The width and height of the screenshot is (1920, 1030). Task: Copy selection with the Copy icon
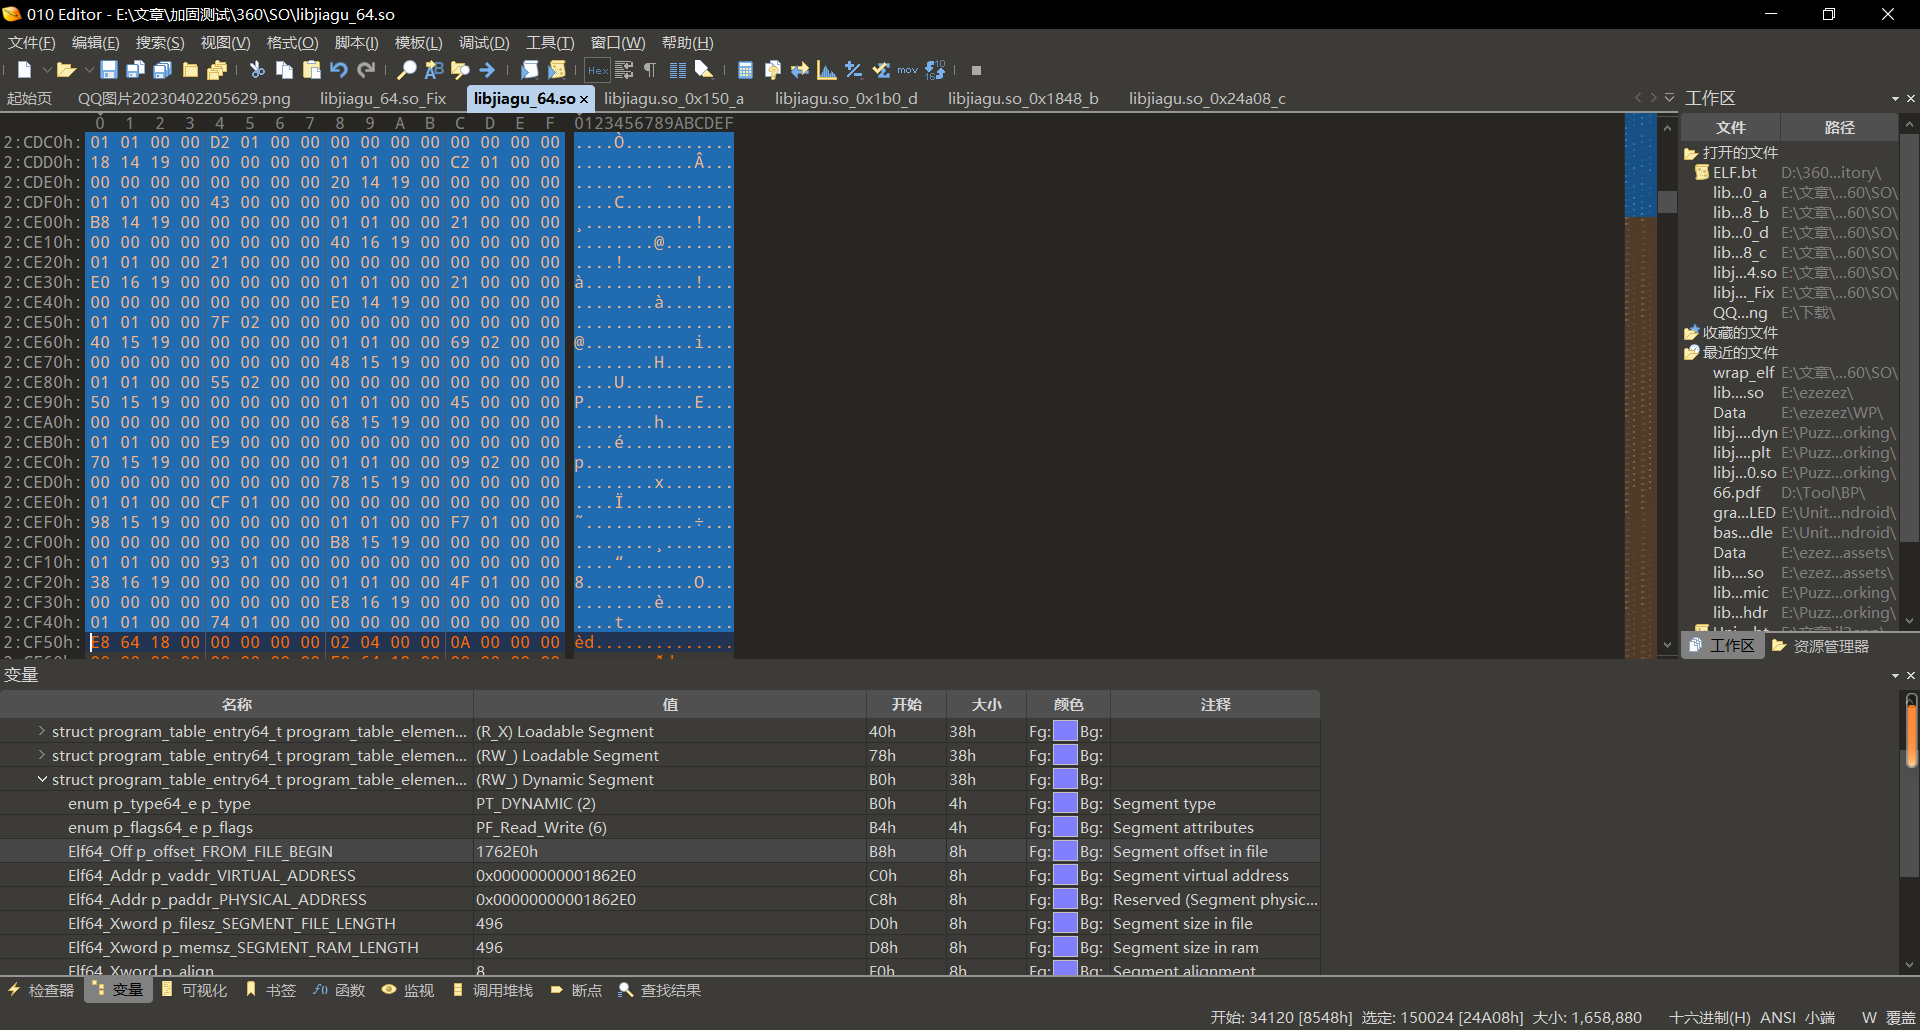285,70
